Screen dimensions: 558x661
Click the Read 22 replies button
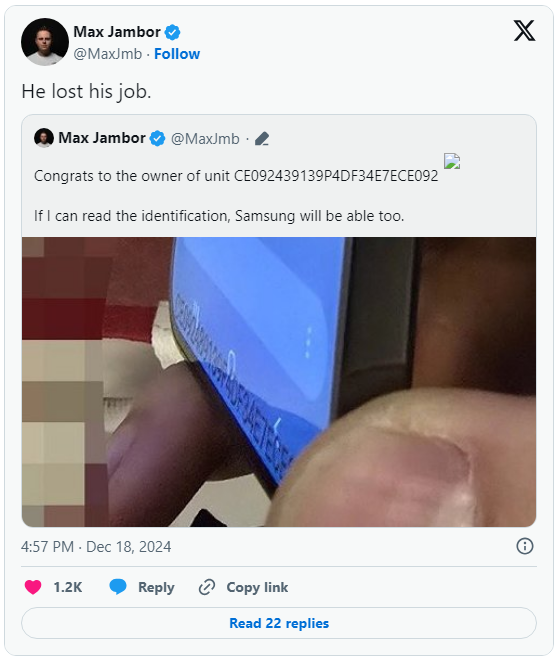tap(279, 623)
